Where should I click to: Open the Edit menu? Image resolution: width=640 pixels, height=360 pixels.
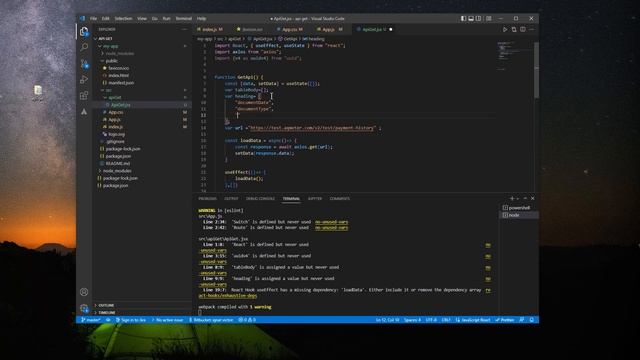pos(105,18)
